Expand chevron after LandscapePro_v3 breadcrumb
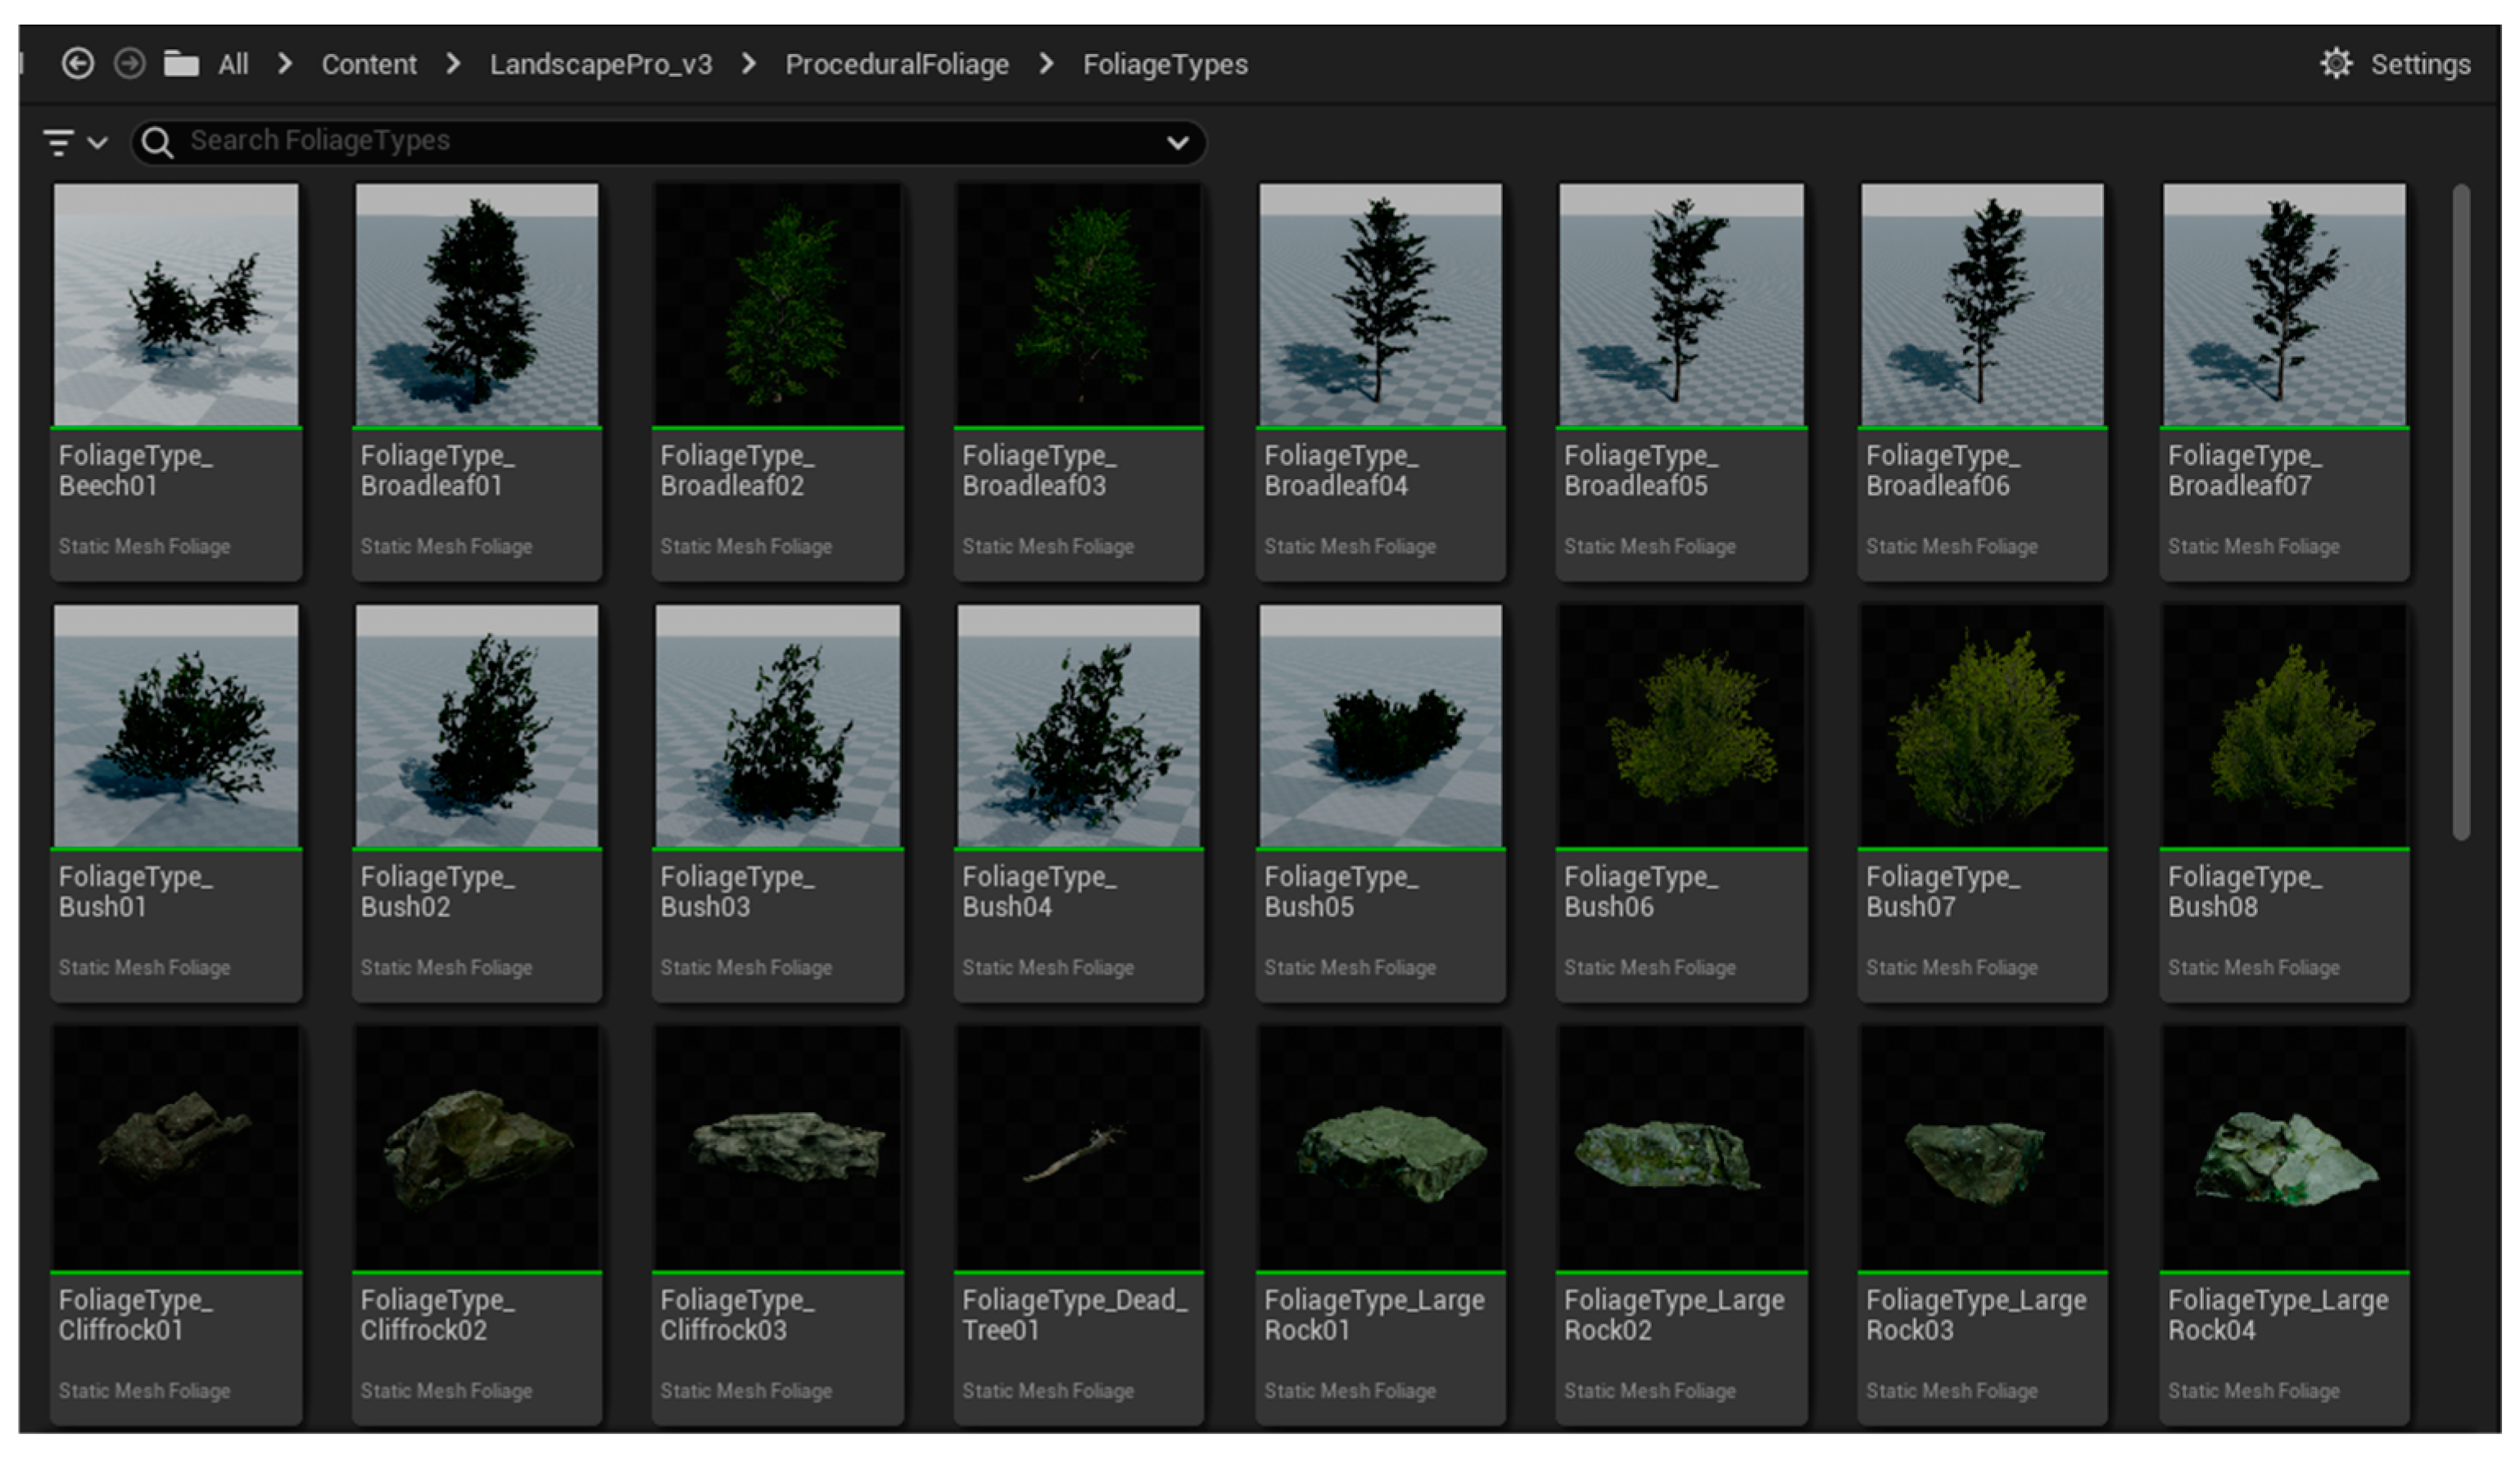The height and width of the screenshot is (1457, 2520). (x=748, y=64)
